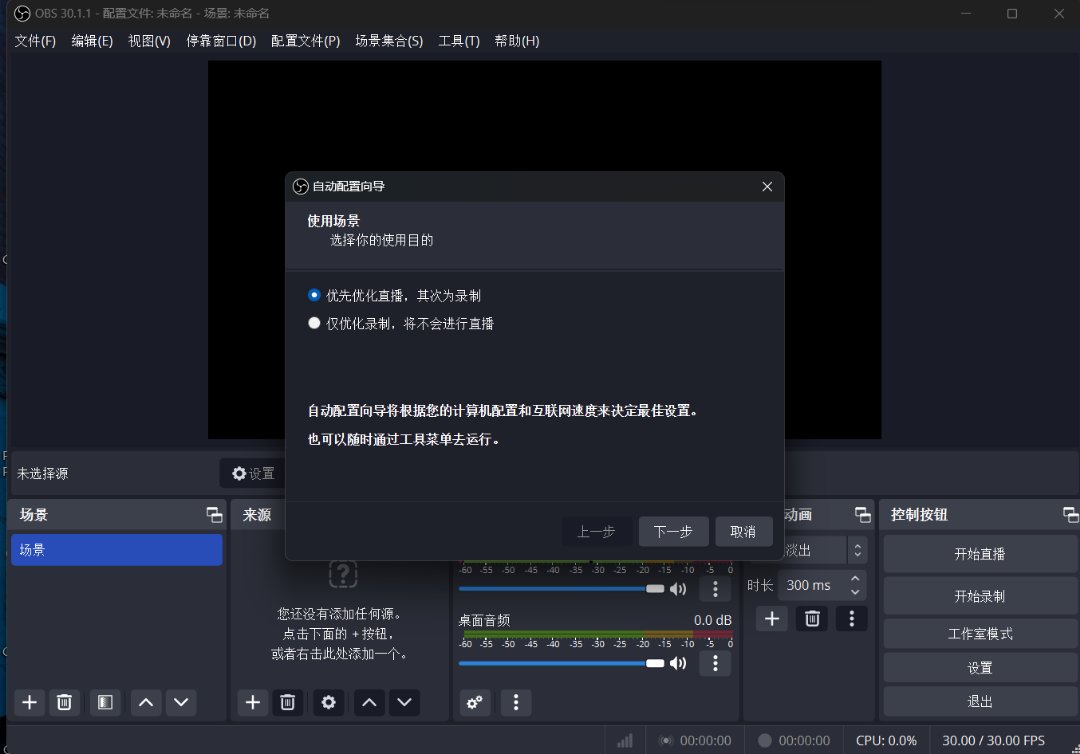Screen dimensions: 1080x754
Task: Remove selected source with trash icon
Action: [287, 702]
